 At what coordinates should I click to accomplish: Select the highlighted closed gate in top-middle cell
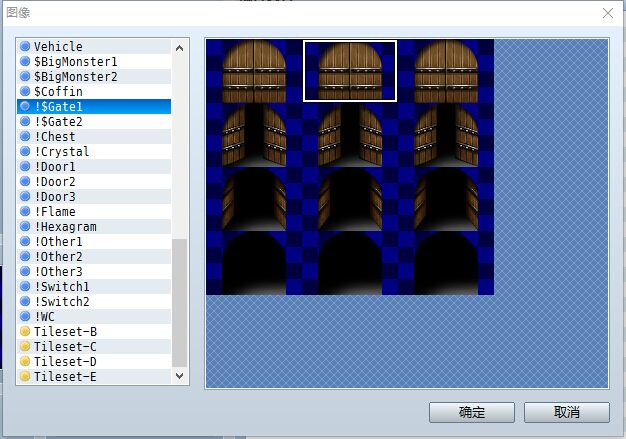[x=350, y=71]
